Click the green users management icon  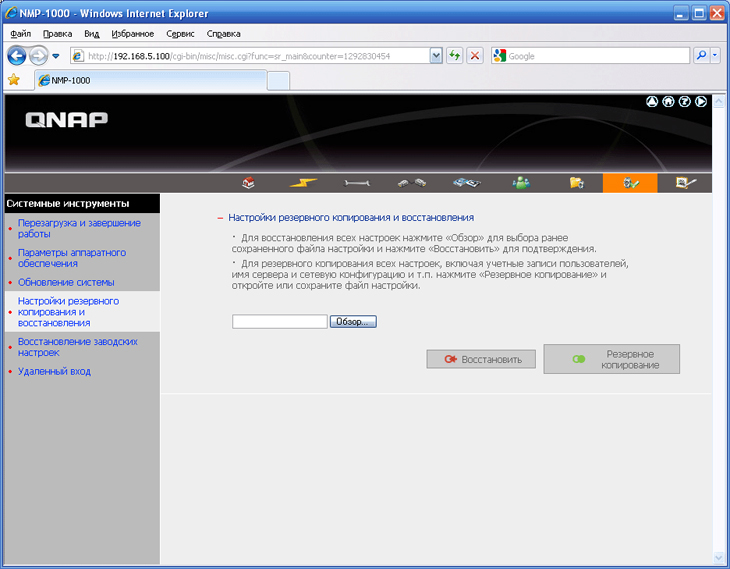[521, 183]
